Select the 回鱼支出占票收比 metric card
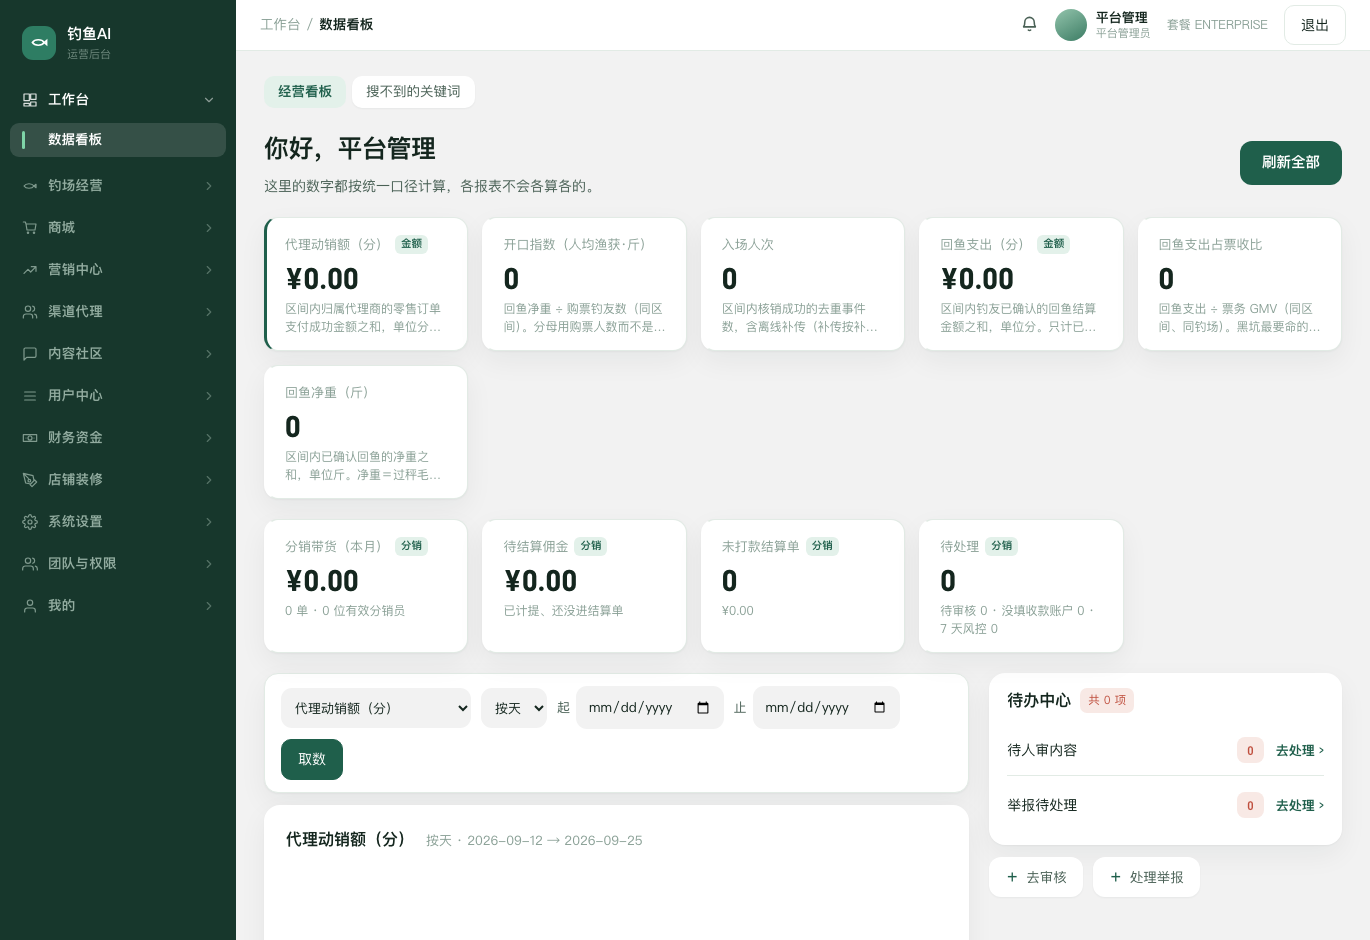 click(1239, 284)
